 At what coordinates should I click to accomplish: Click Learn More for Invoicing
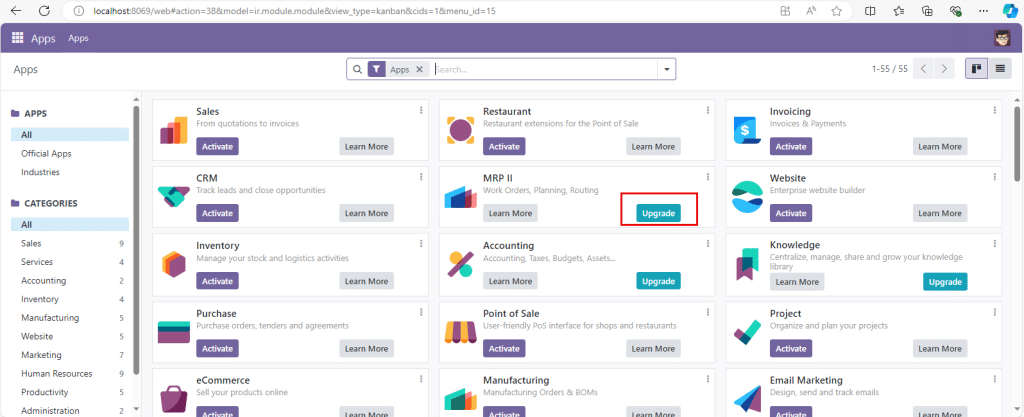(940, 146)
